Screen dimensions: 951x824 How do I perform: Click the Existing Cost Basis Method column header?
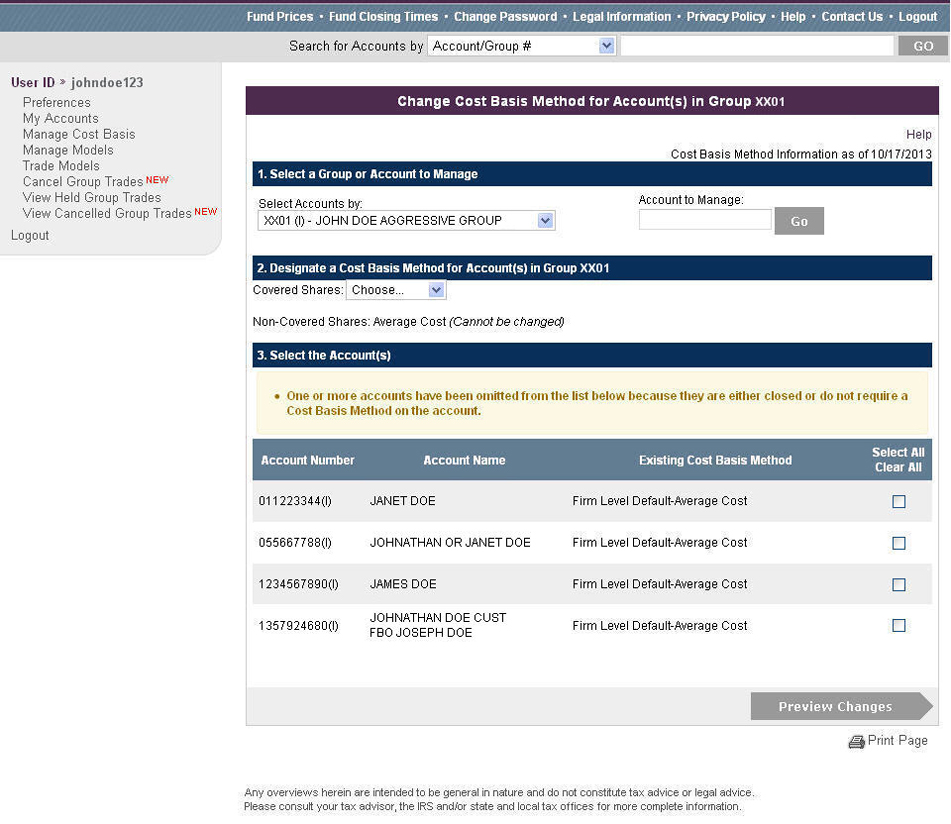[715, 460]
